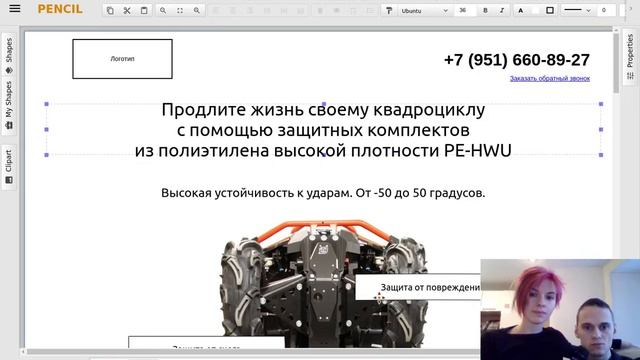Click the top-center selection handle of heading
Viewport: 640px width, 360px height.
pyautogui.click(x=324, y=104)
